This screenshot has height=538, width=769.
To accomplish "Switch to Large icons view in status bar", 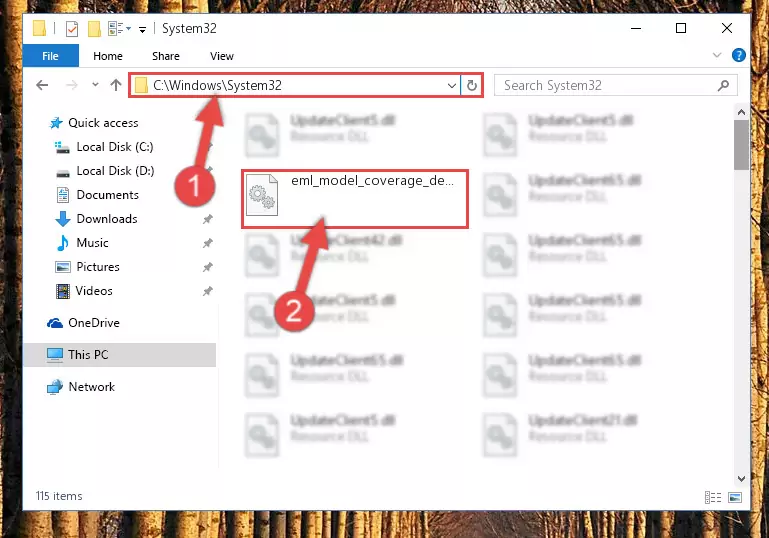I will click(x=735, y=497).
